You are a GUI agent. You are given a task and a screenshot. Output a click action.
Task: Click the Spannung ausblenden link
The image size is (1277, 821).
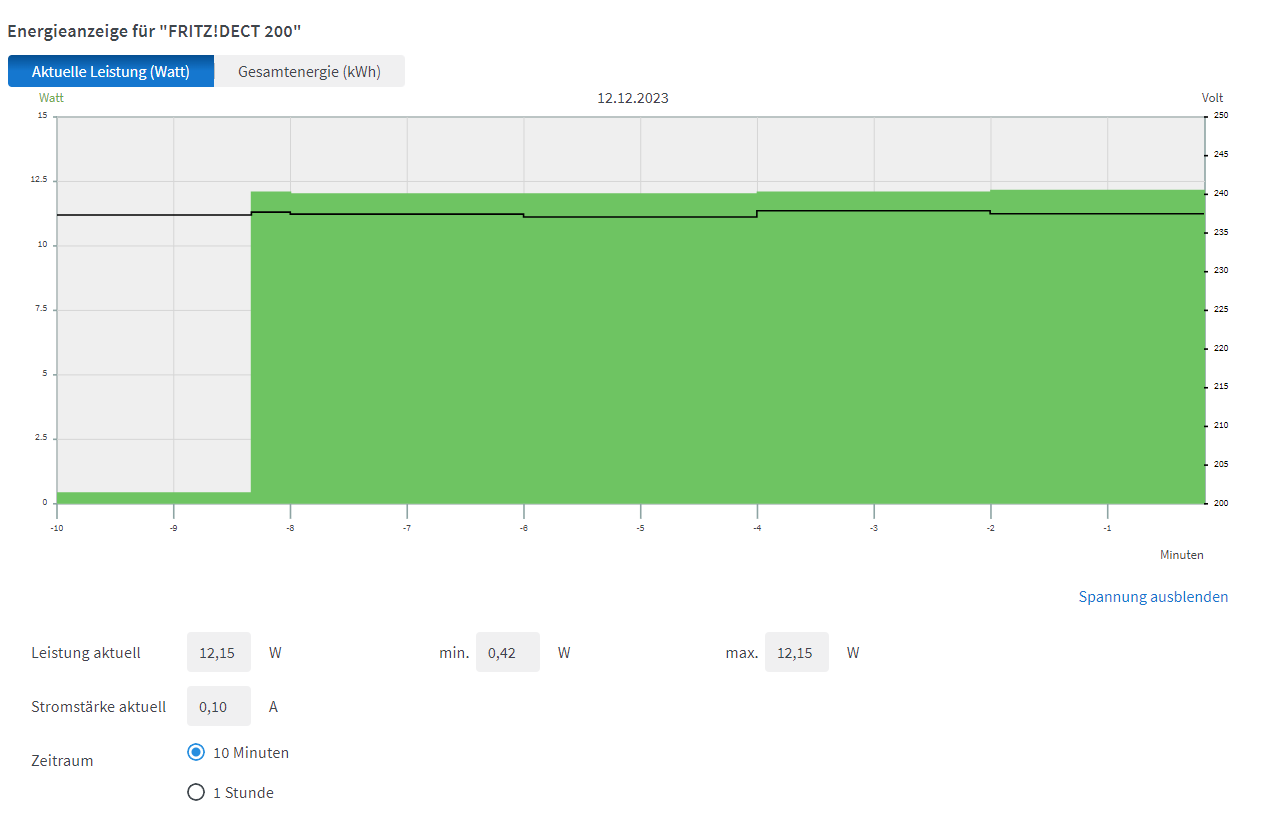click(x=1152, y=597)
